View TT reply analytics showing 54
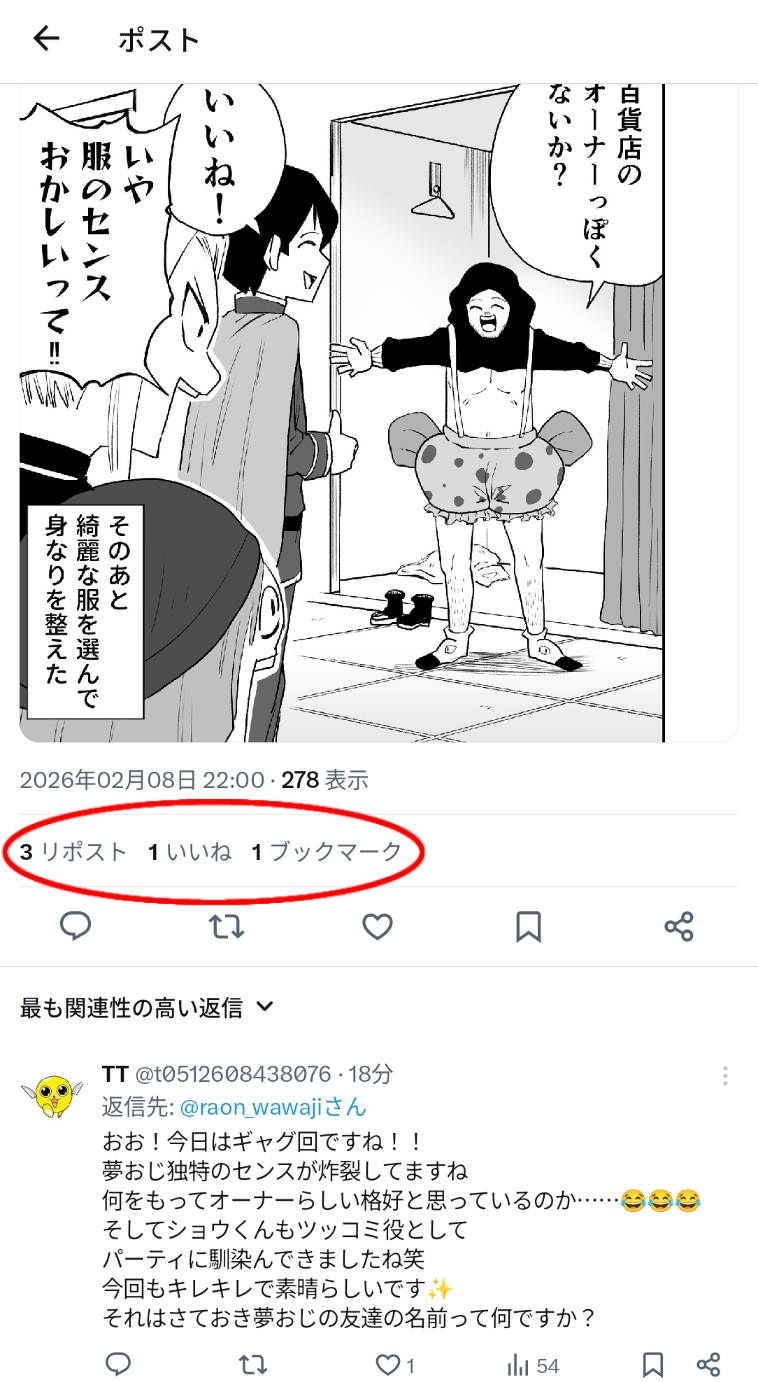The width and height of the screenshot is (758, 1382). pos(533,1364)
